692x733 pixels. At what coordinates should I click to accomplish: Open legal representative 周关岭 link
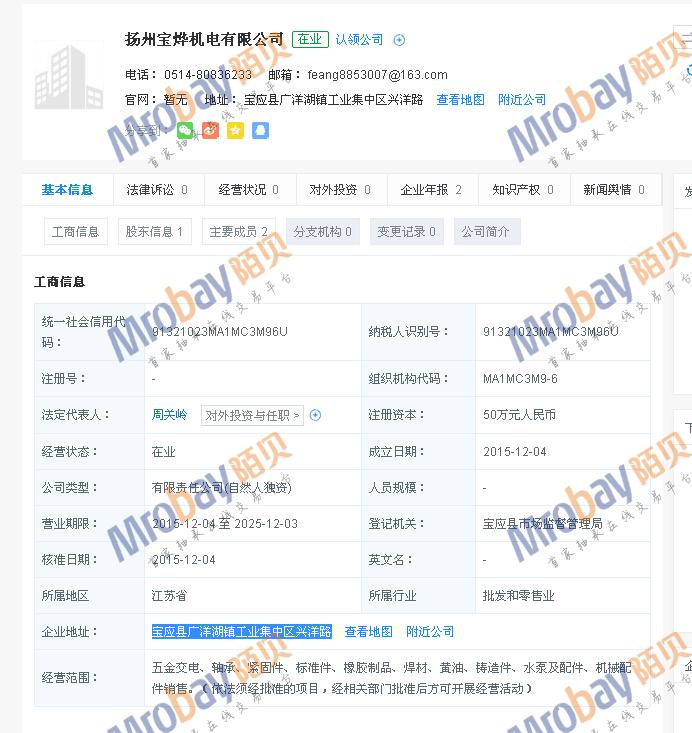(169, 415)
